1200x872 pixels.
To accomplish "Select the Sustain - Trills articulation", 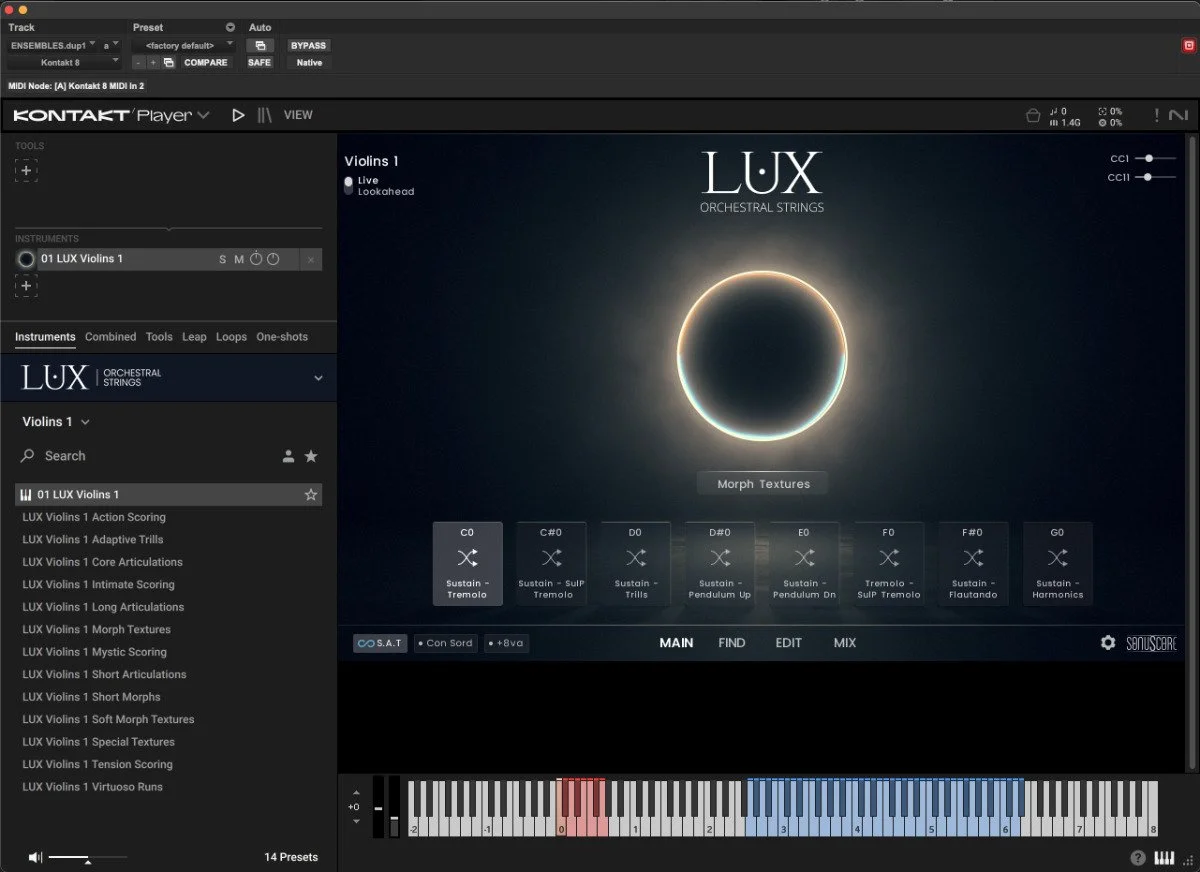I will pos(635,564).
